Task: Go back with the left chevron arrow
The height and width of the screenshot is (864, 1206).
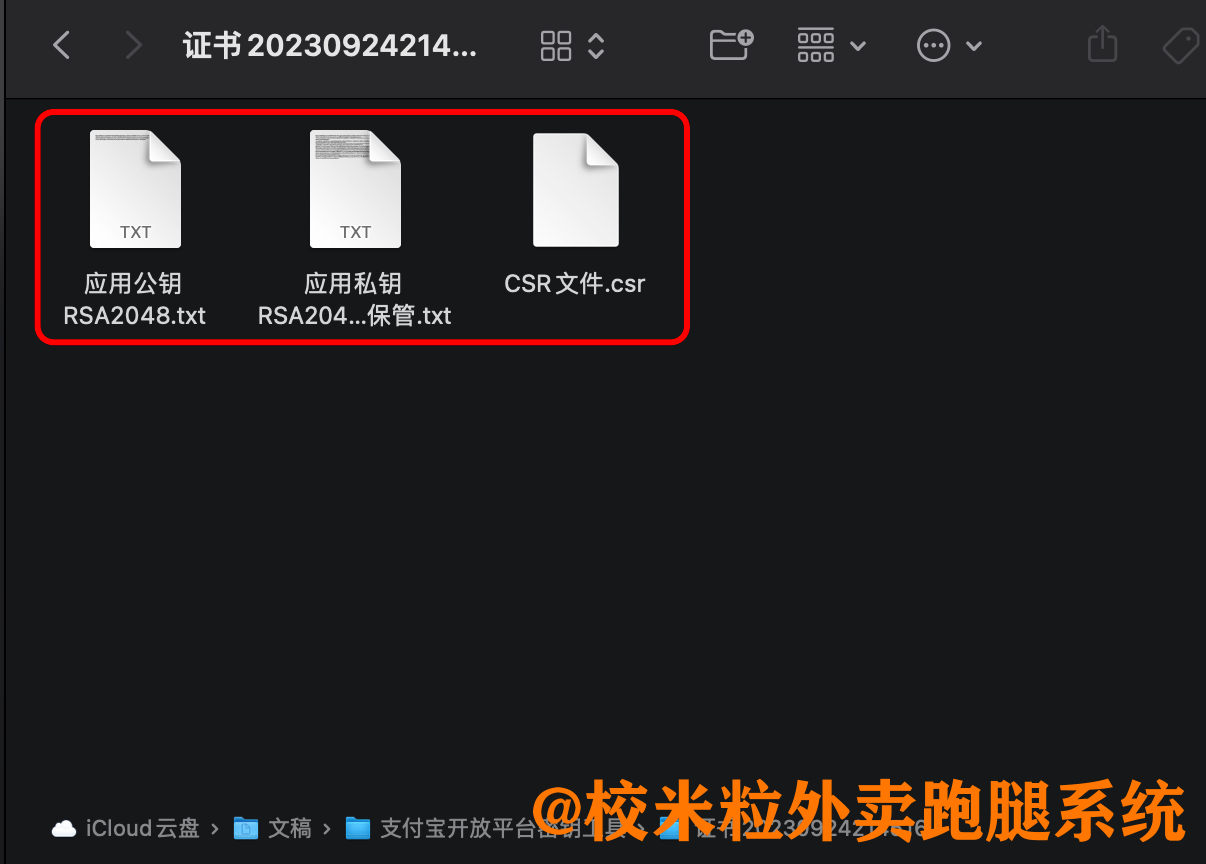Action: tap(62, 45)
